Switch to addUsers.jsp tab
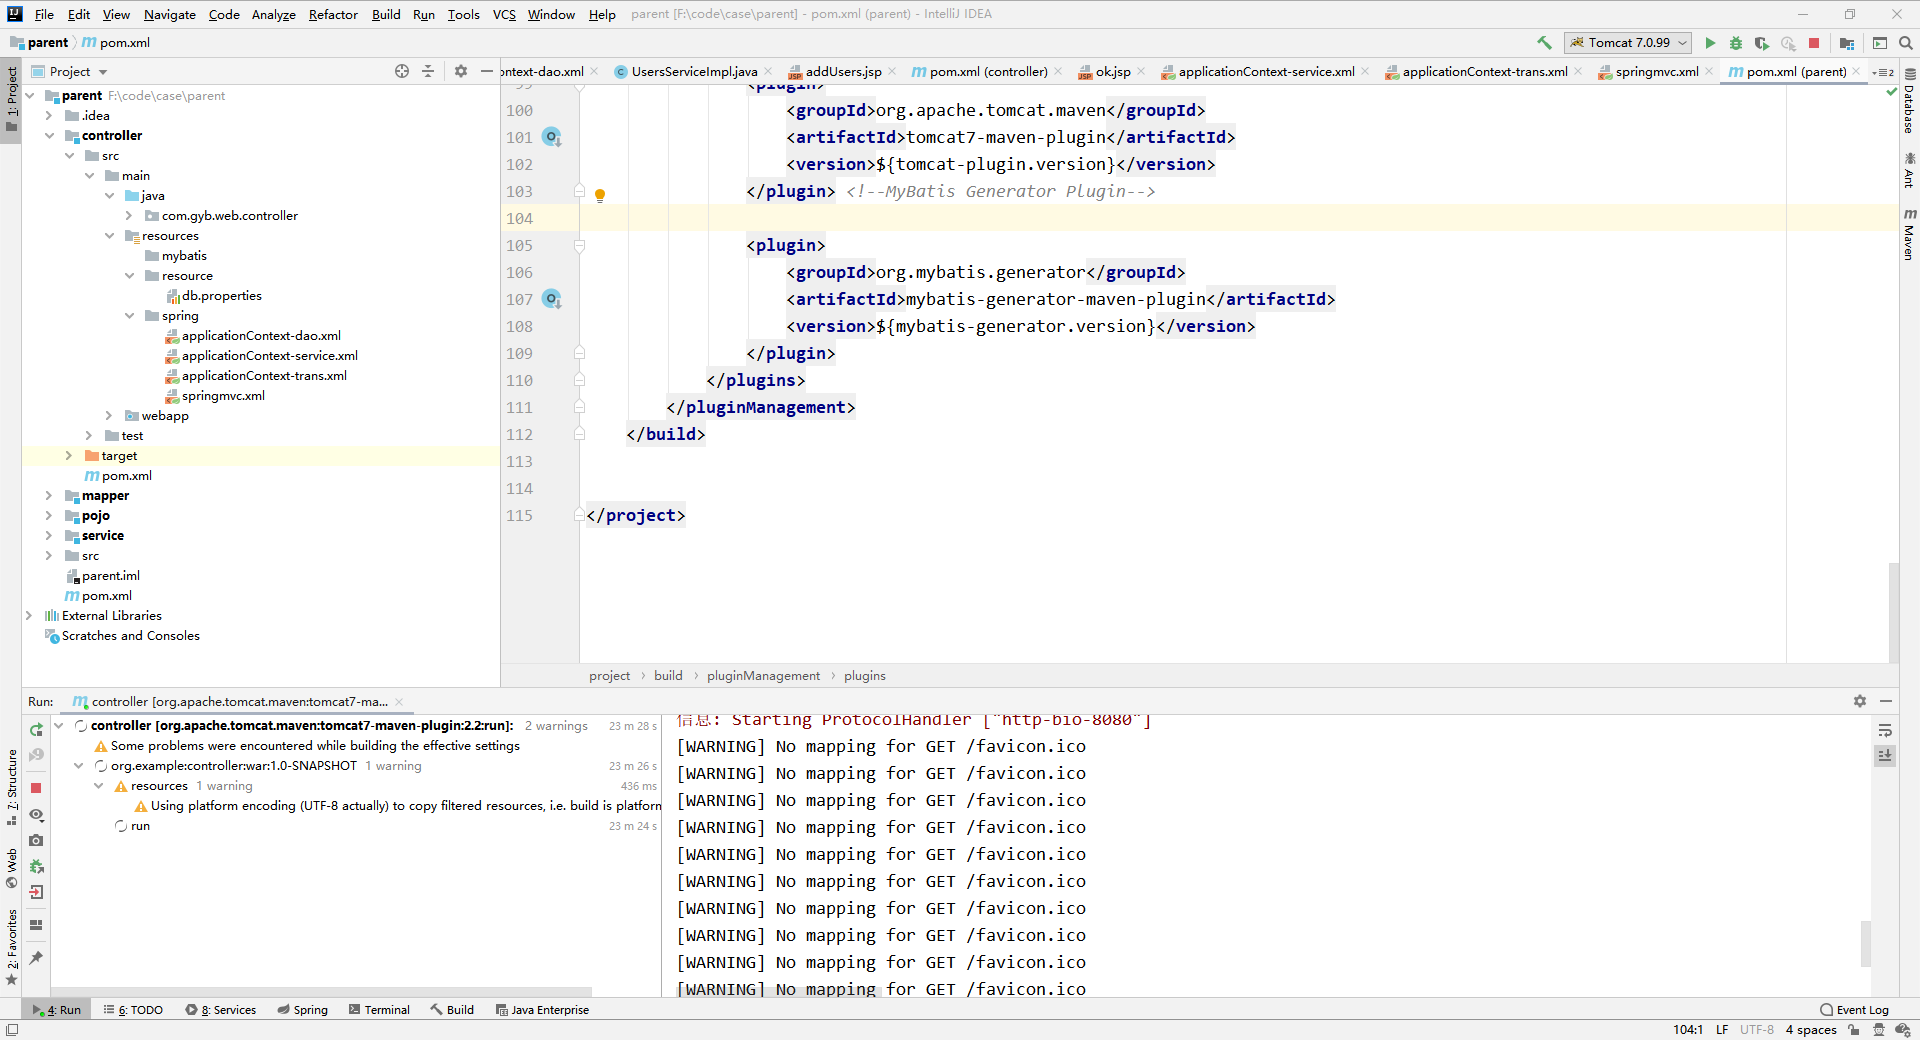Screen dimensions: 1920x1040 pos(843,71)
